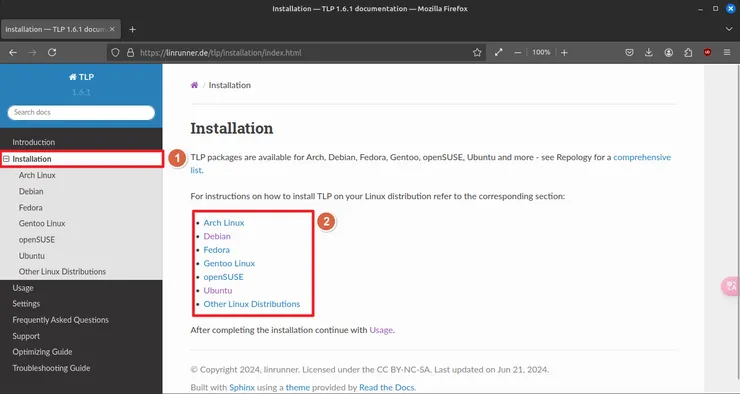
Task: Follow the Usage link after installation text
Action: (381, 330)
